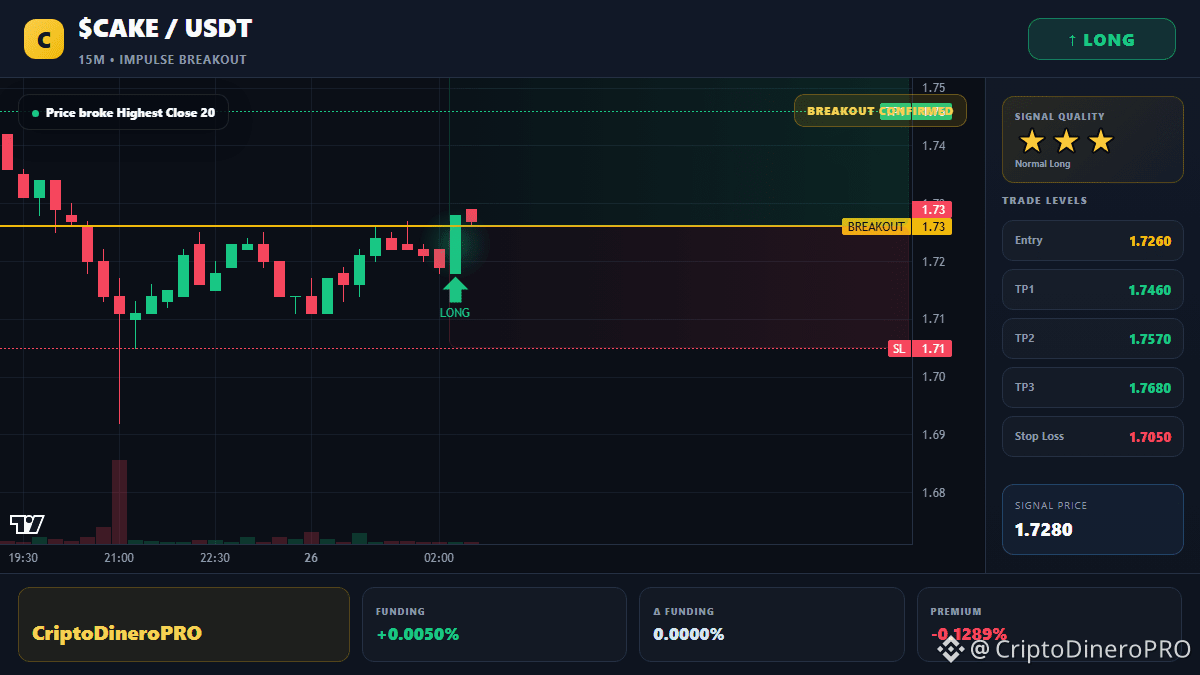Click the CriptoDineroPRO brand card
The image size is (1200, 675).
184,624
